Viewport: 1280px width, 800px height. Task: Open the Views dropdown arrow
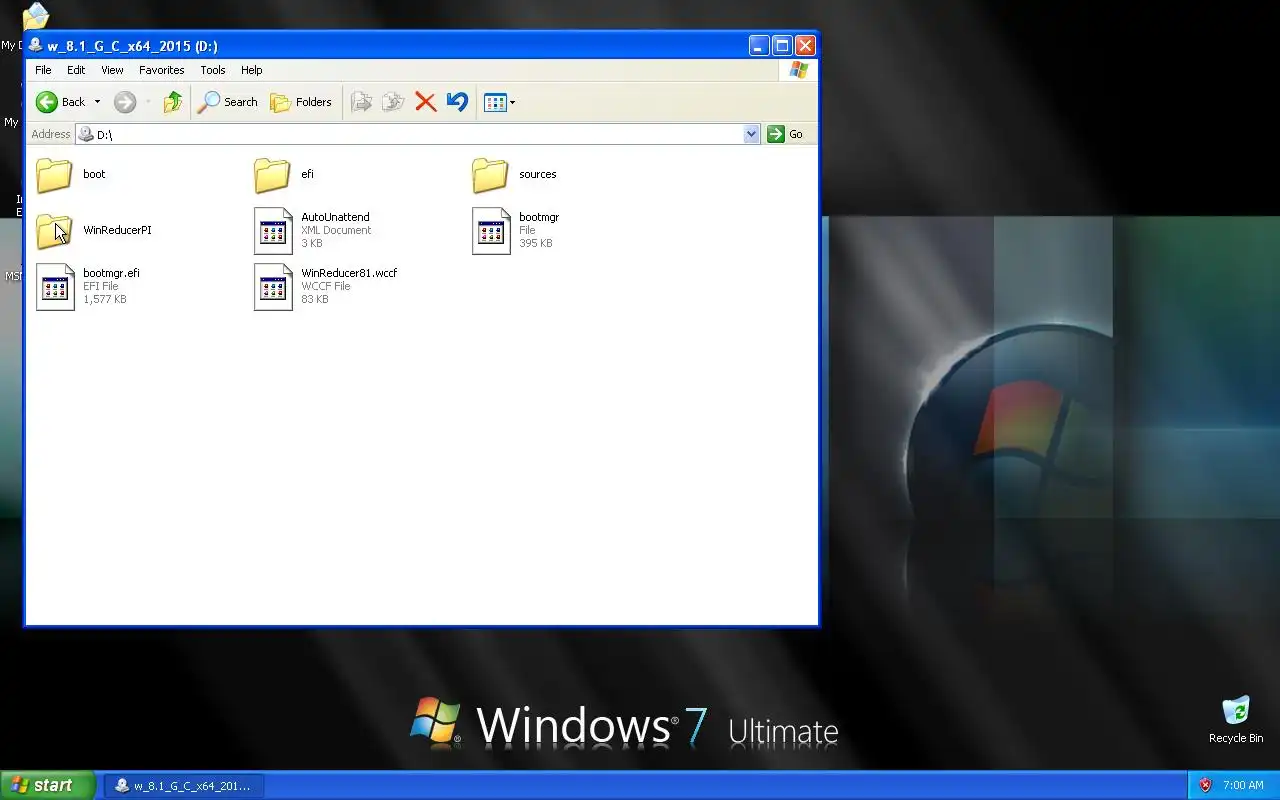pyautogui.click(x=512, y=102)
